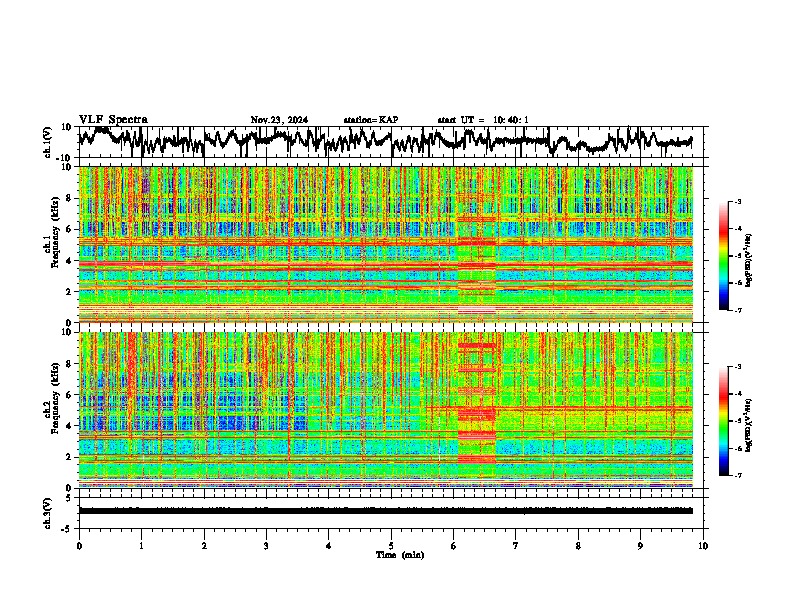This screenshot has height=612, width=792.
Task: Click time axis tick label "1"
Action: click(141, 546)
